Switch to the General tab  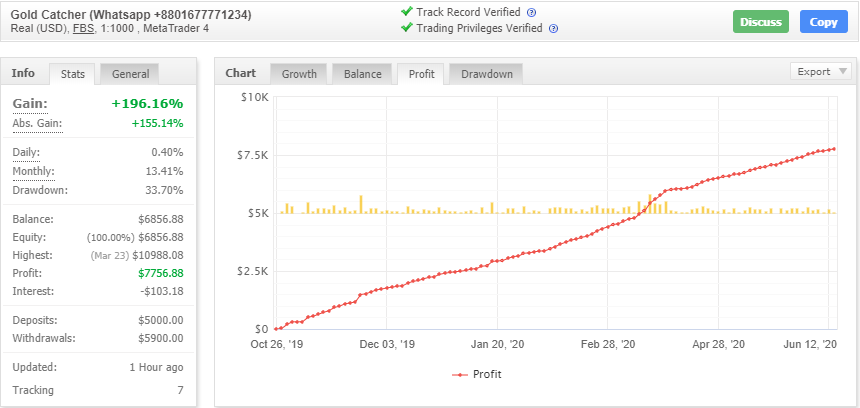pos(131,74)
